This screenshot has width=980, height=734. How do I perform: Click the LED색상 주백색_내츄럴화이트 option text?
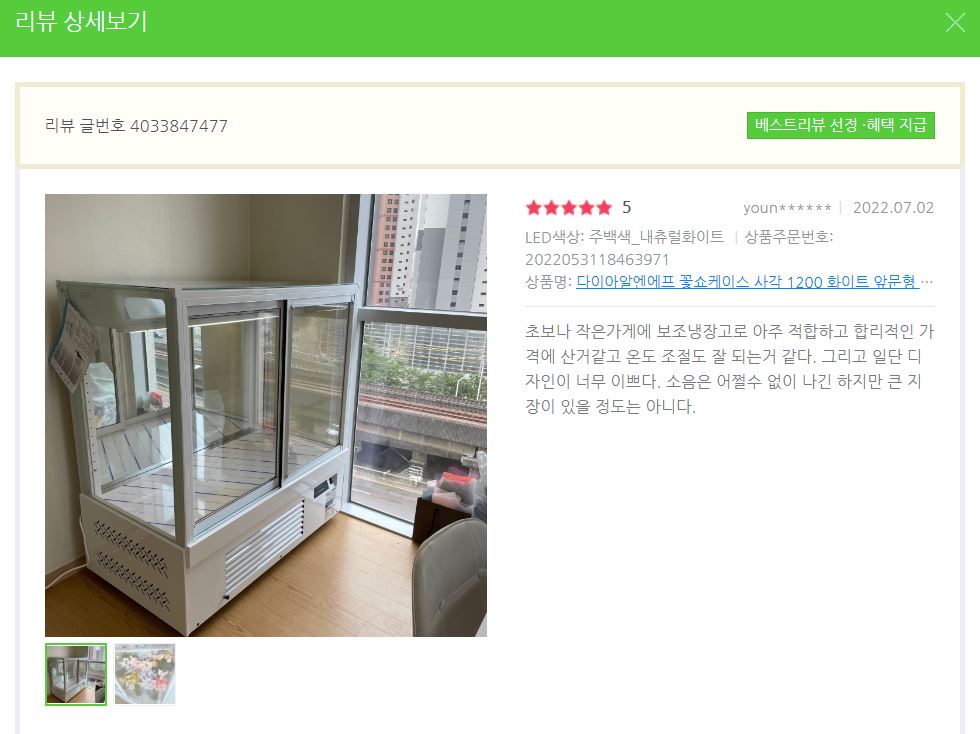[x=624, y=237]
